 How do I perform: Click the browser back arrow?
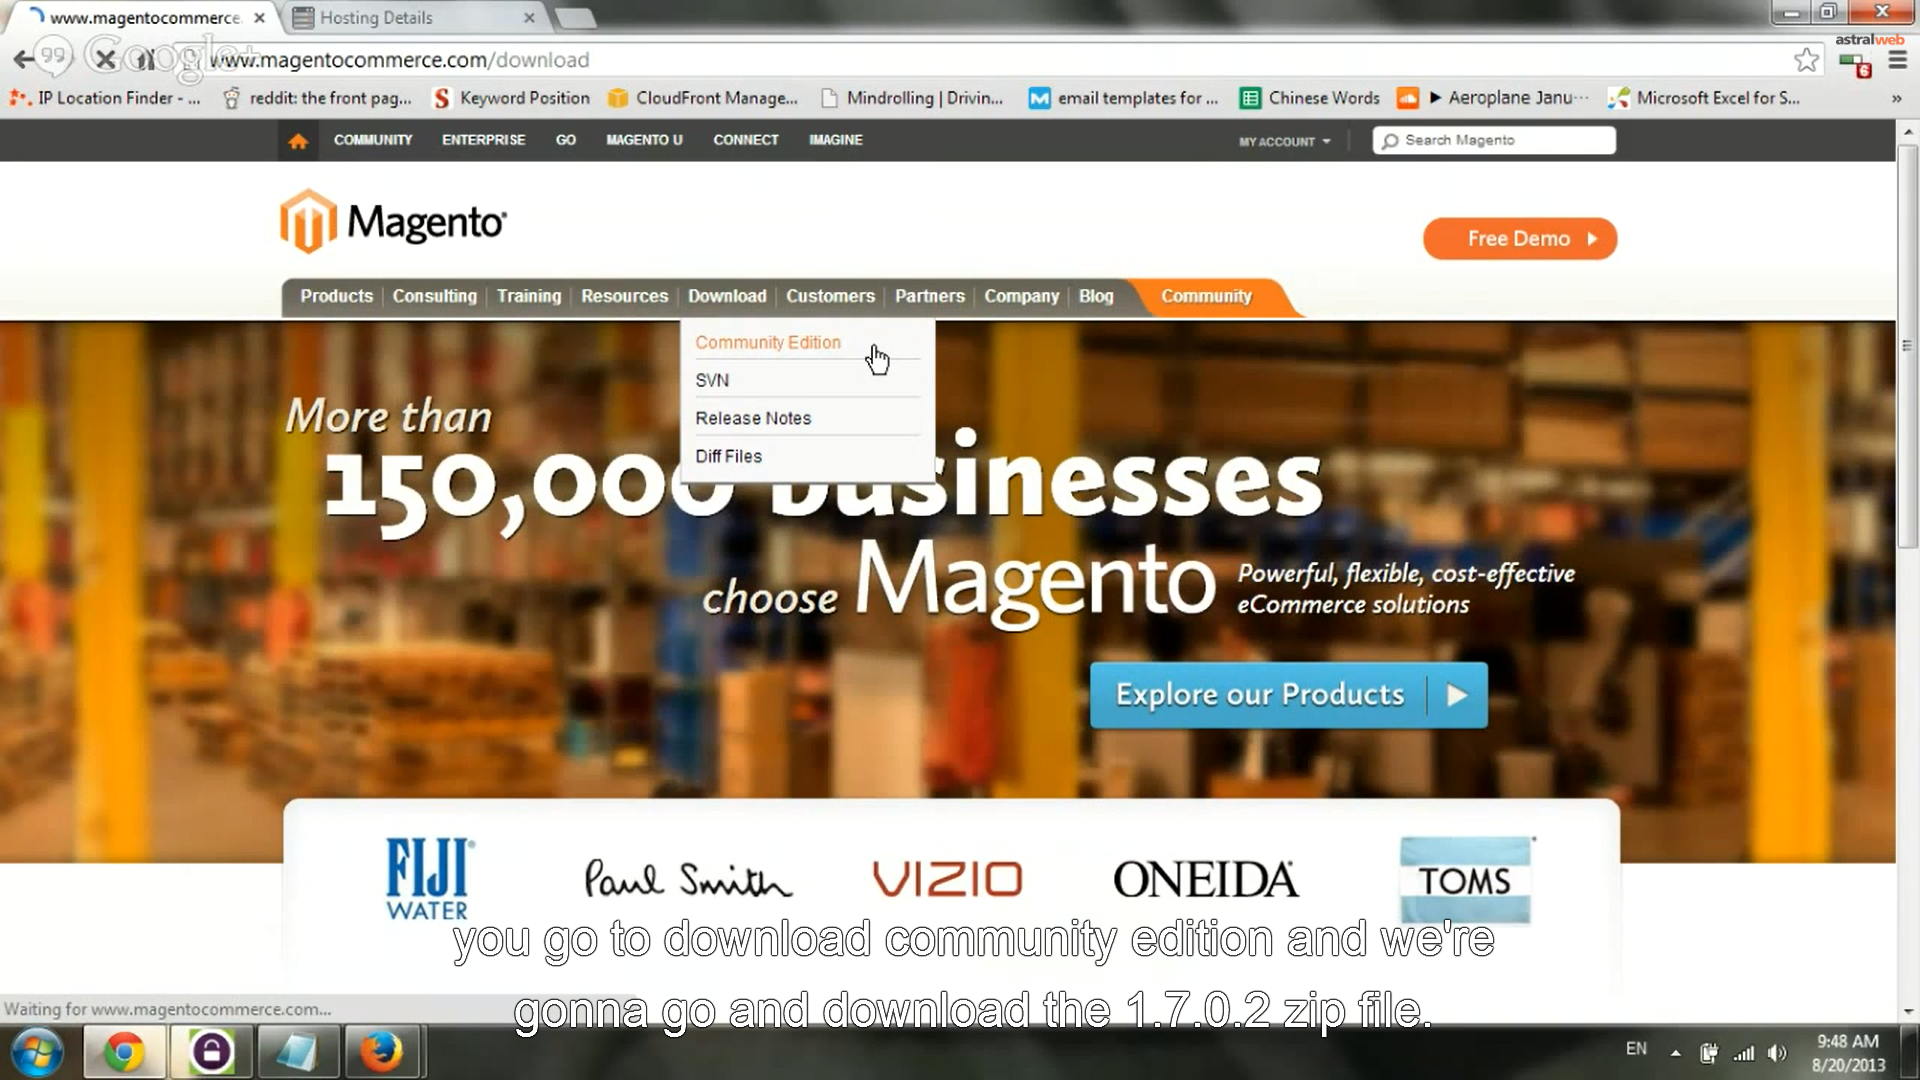23,60
